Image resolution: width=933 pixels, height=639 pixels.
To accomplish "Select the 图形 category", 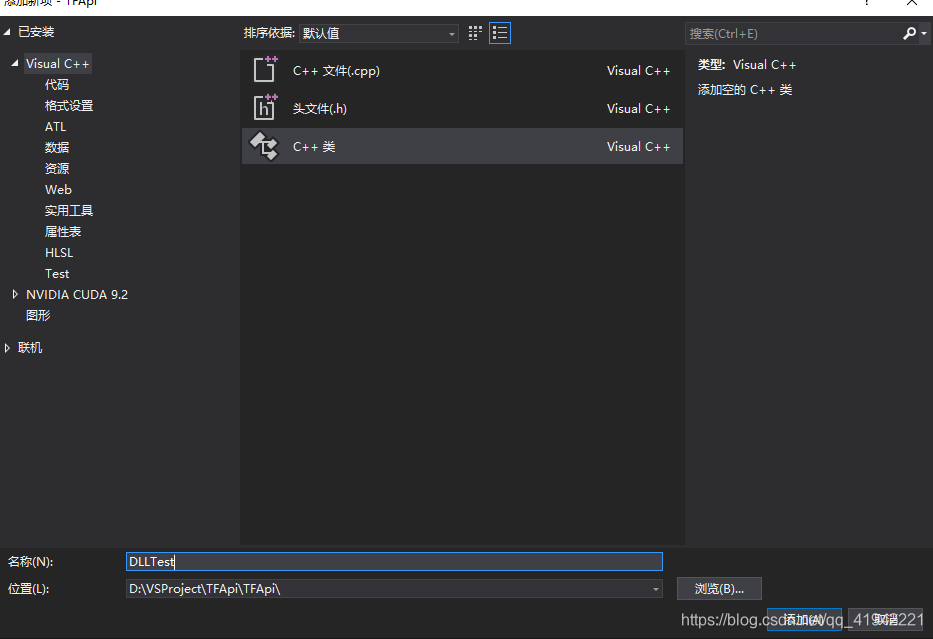I will tap(38, 315).
